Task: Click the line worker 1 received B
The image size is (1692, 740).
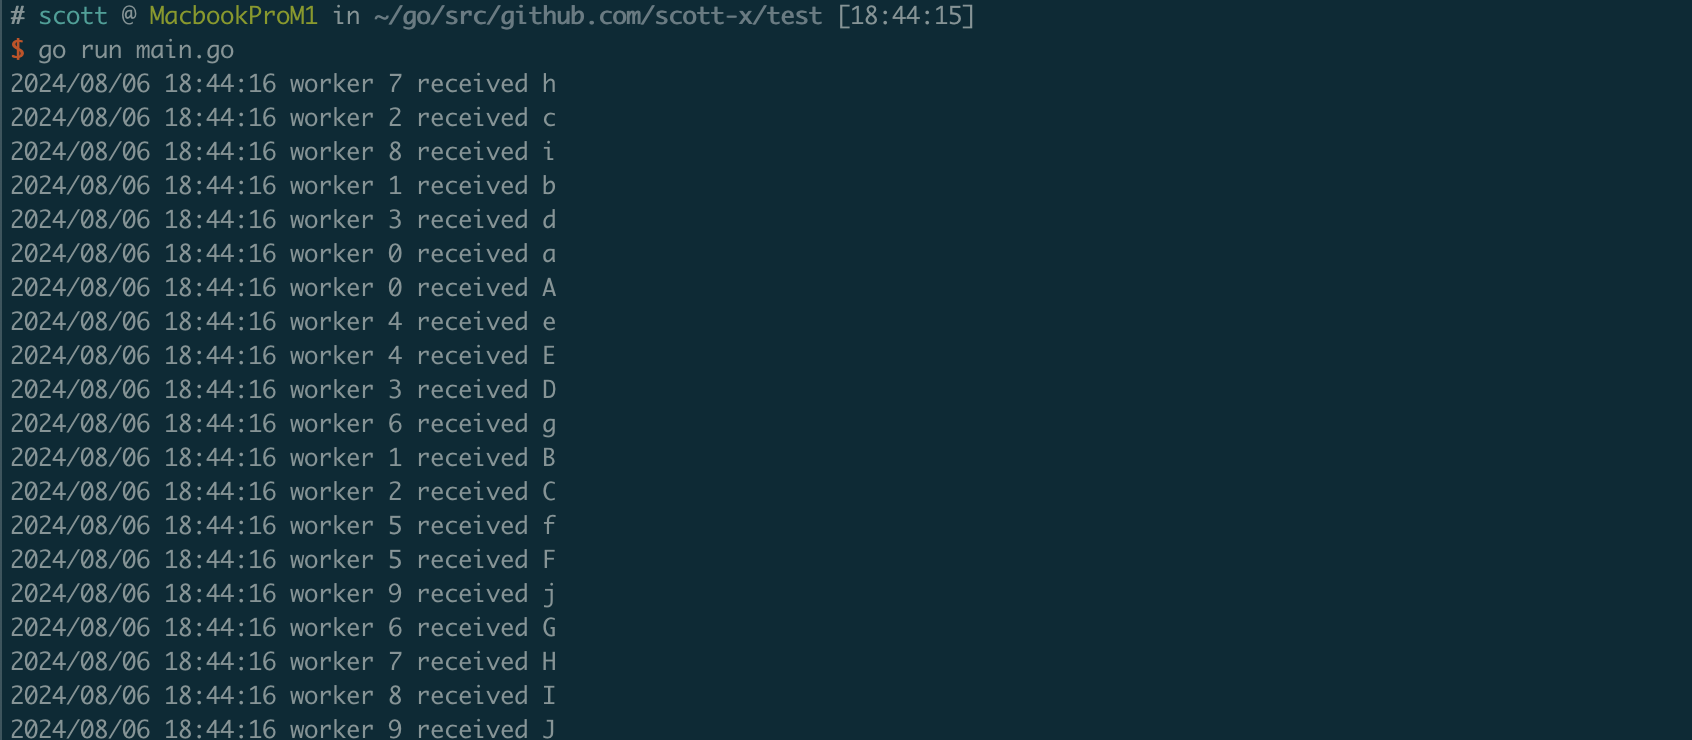Action: tap(283, 458)
